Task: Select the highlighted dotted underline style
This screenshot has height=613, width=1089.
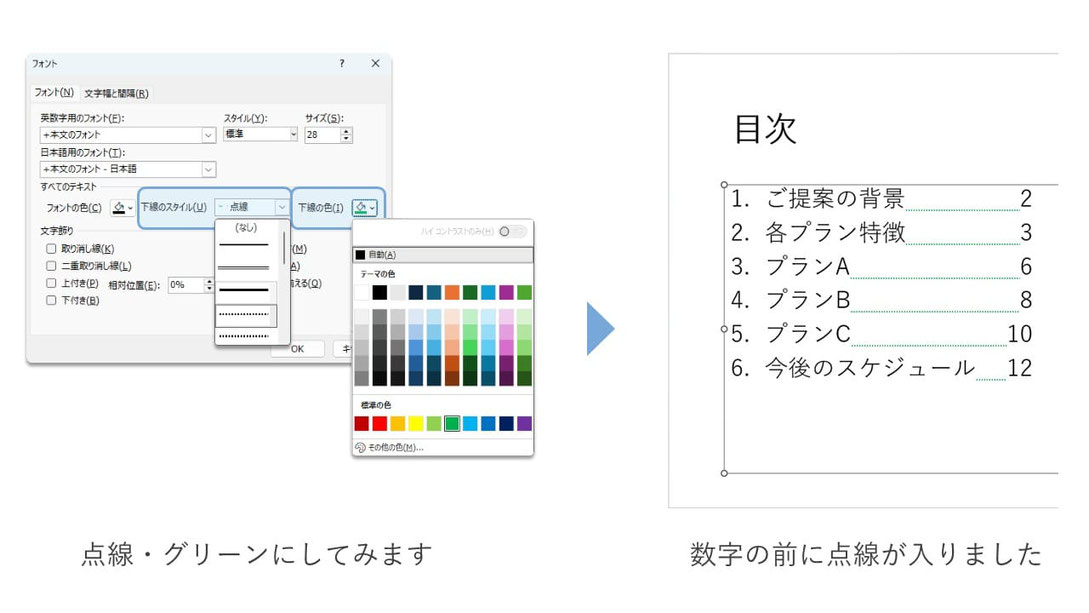Action: pyautogui.click(x=246, y=314)
